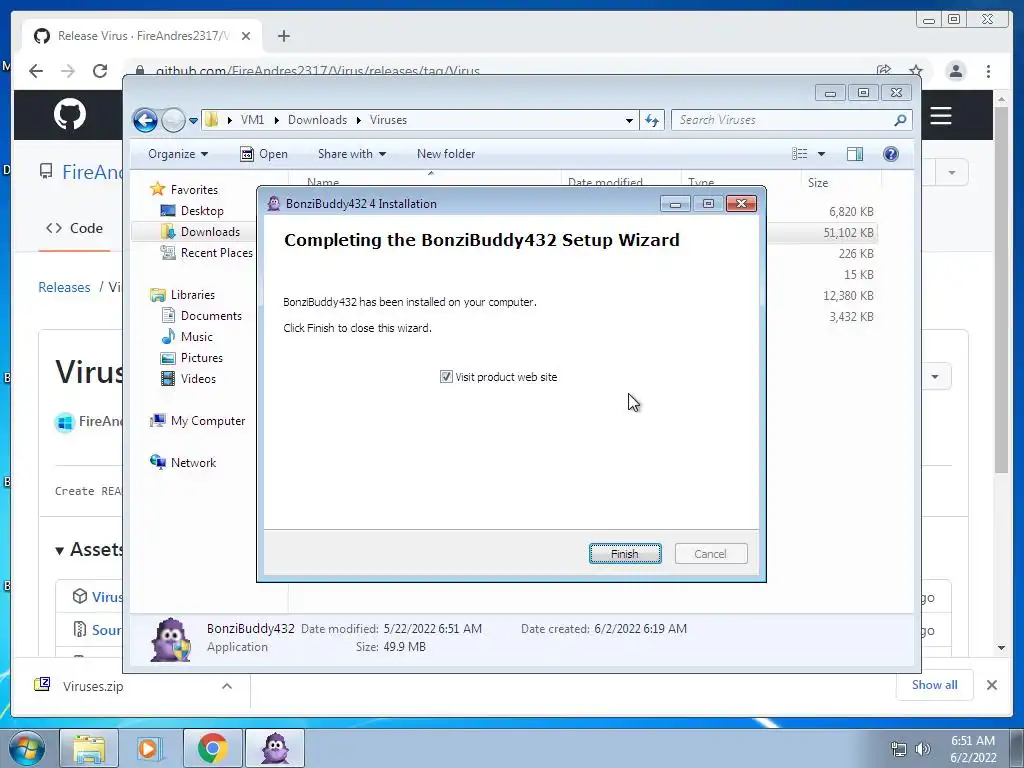The width and height of the screenshot is (1024, 768).
Task: Go back in Explorer window
Action: coord(145,120)
